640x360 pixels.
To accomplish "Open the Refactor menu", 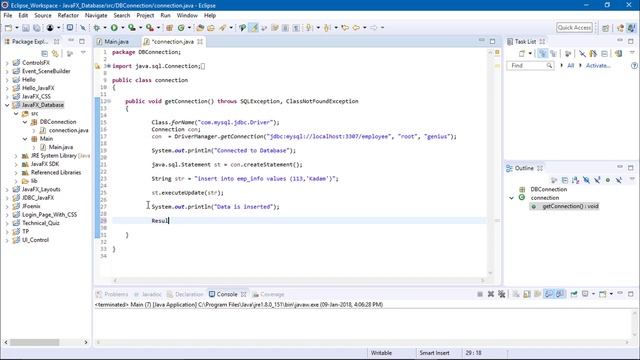I will 68,16.
